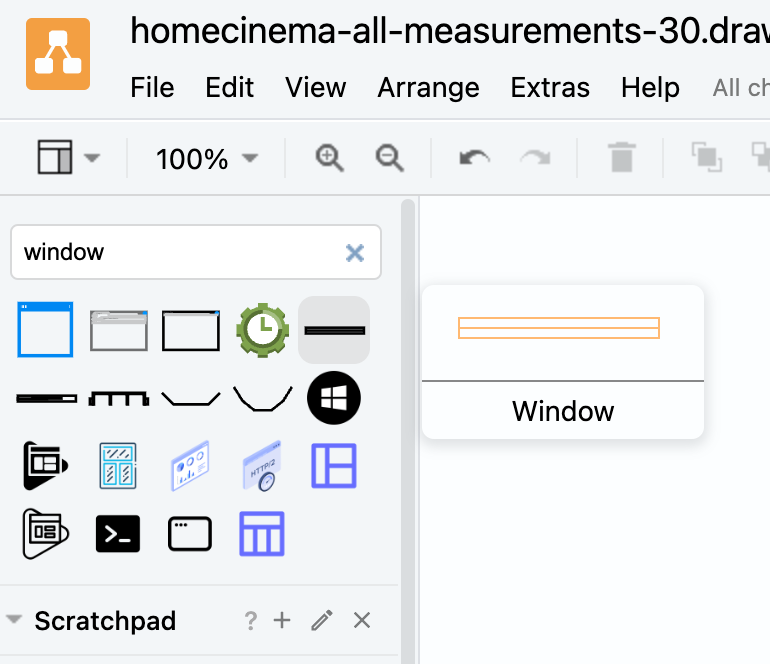Screen dimensions: 770x664
Task: Click the Zoom Out magnifier icon
Action: click(x=389, y=158)
